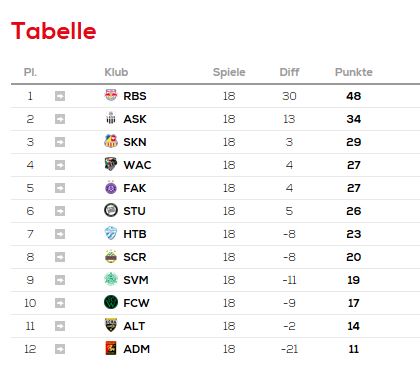This screenshot has height=384, width=420.
Task: Click the RBS club logo
Action: click(111, 95)
